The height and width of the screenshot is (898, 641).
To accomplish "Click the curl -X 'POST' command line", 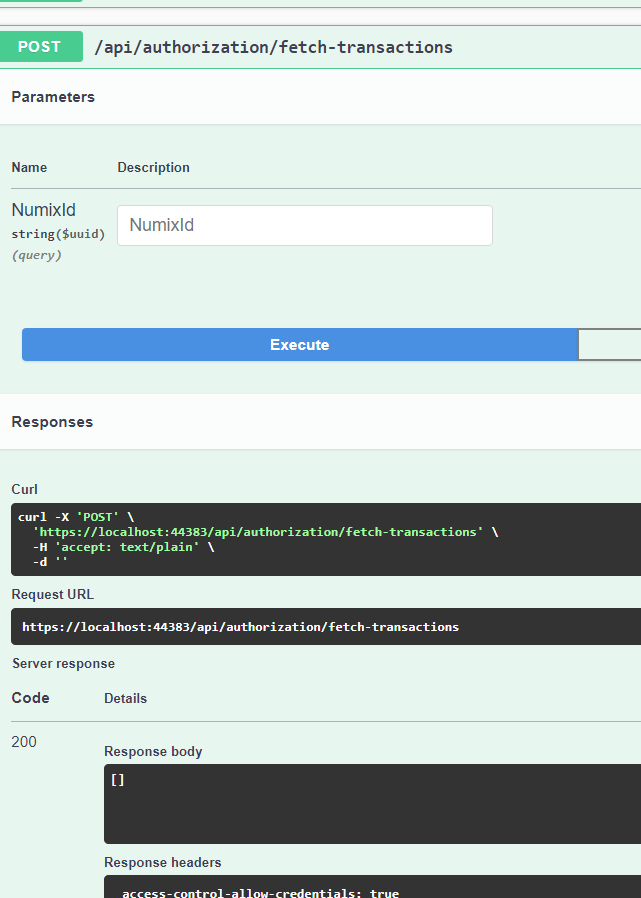I will [x=76, y=517].
